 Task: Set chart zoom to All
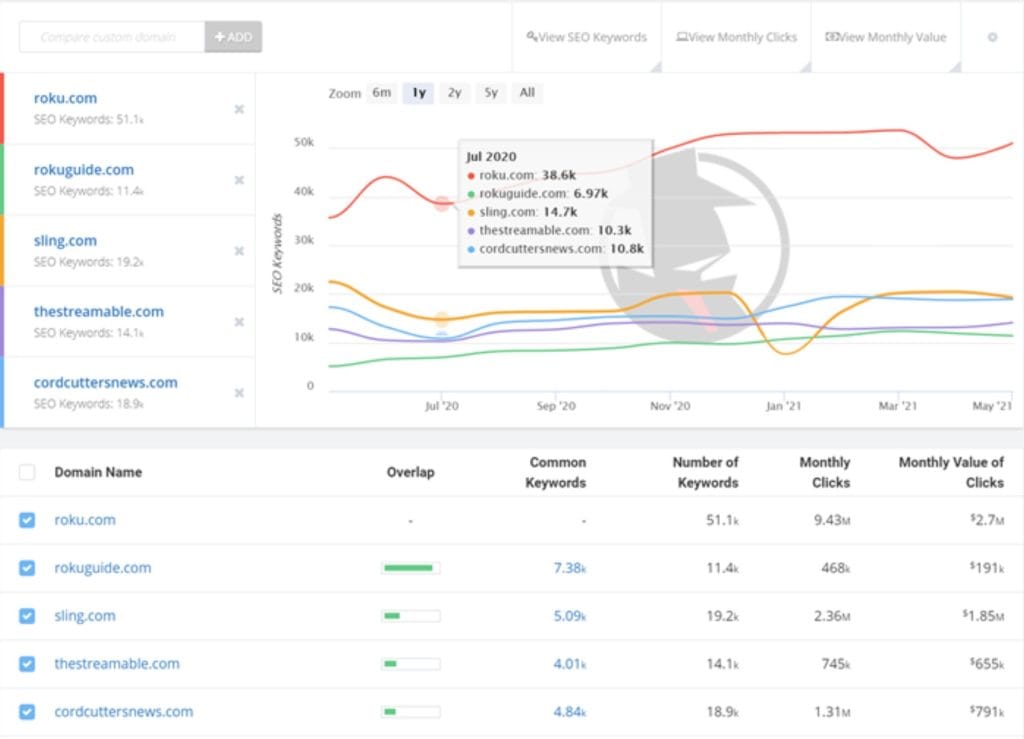pyautogui.click(x=527, y=93)
